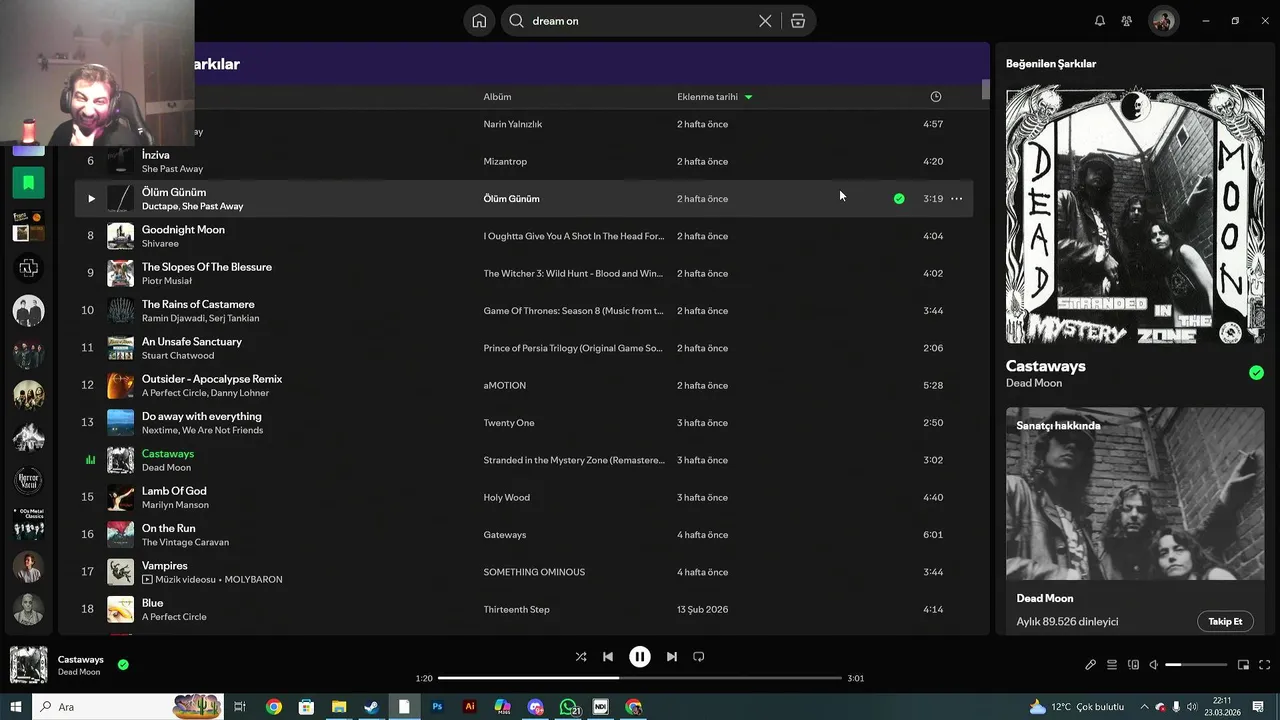Open the NDI app in the taskbar
Viewport: 1280px width, 720px height.
601,707
